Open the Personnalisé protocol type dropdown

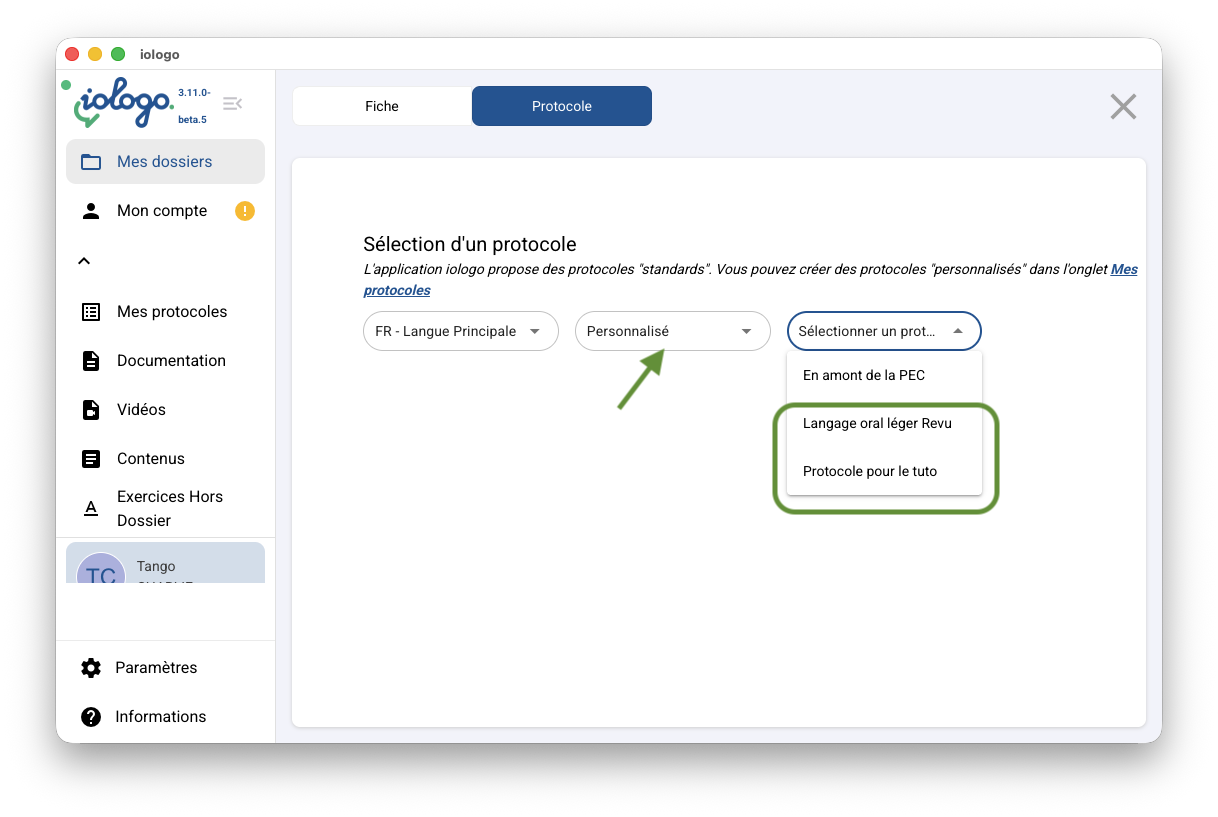coord(672,331)
